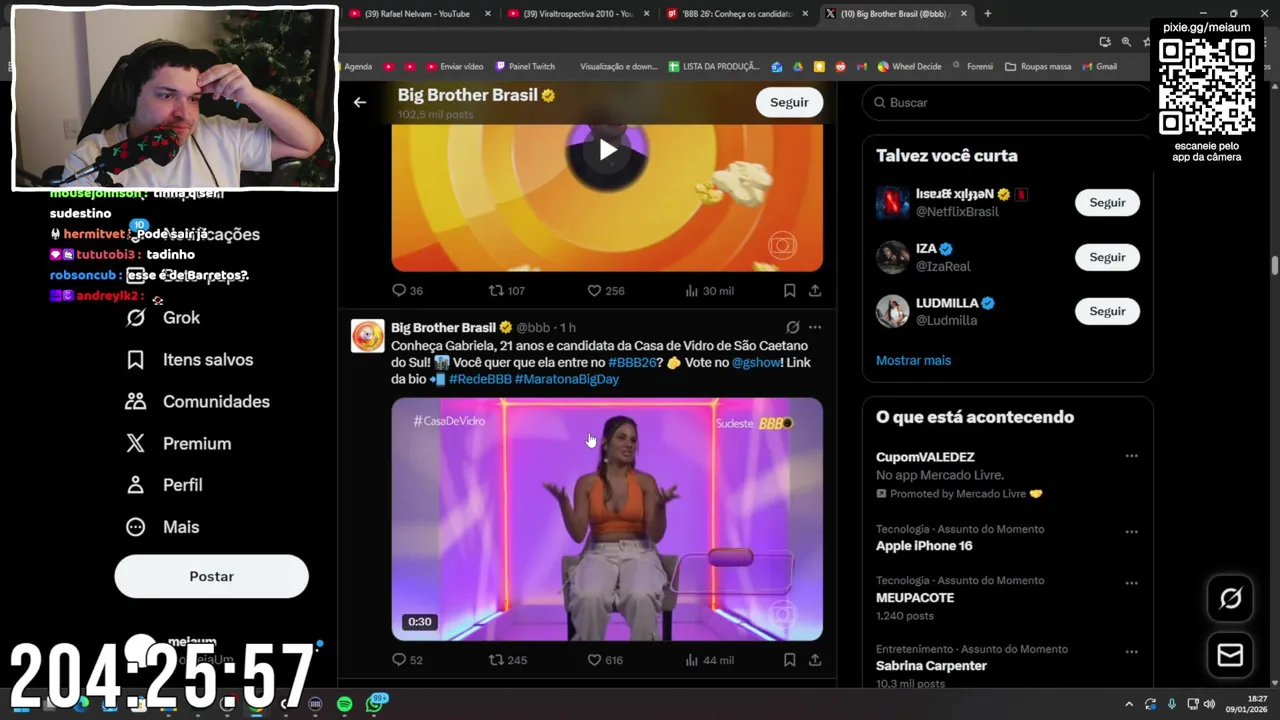Repost the Gabriela post with 245 reposts
The image size is (1280, 720).
click(x=507, y=660)
